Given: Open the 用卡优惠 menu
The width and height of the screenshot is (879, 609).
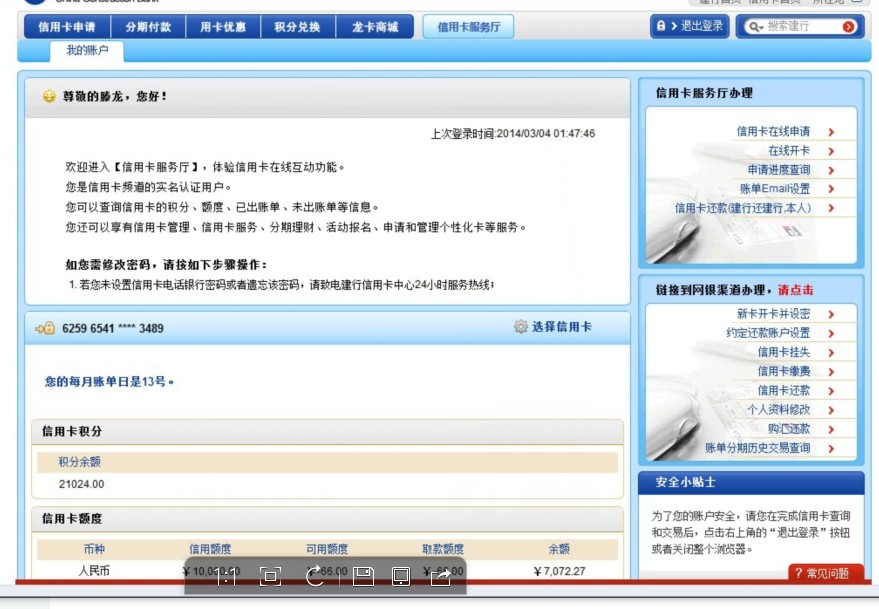Looking at the screenshot, I should coord(223,26).
